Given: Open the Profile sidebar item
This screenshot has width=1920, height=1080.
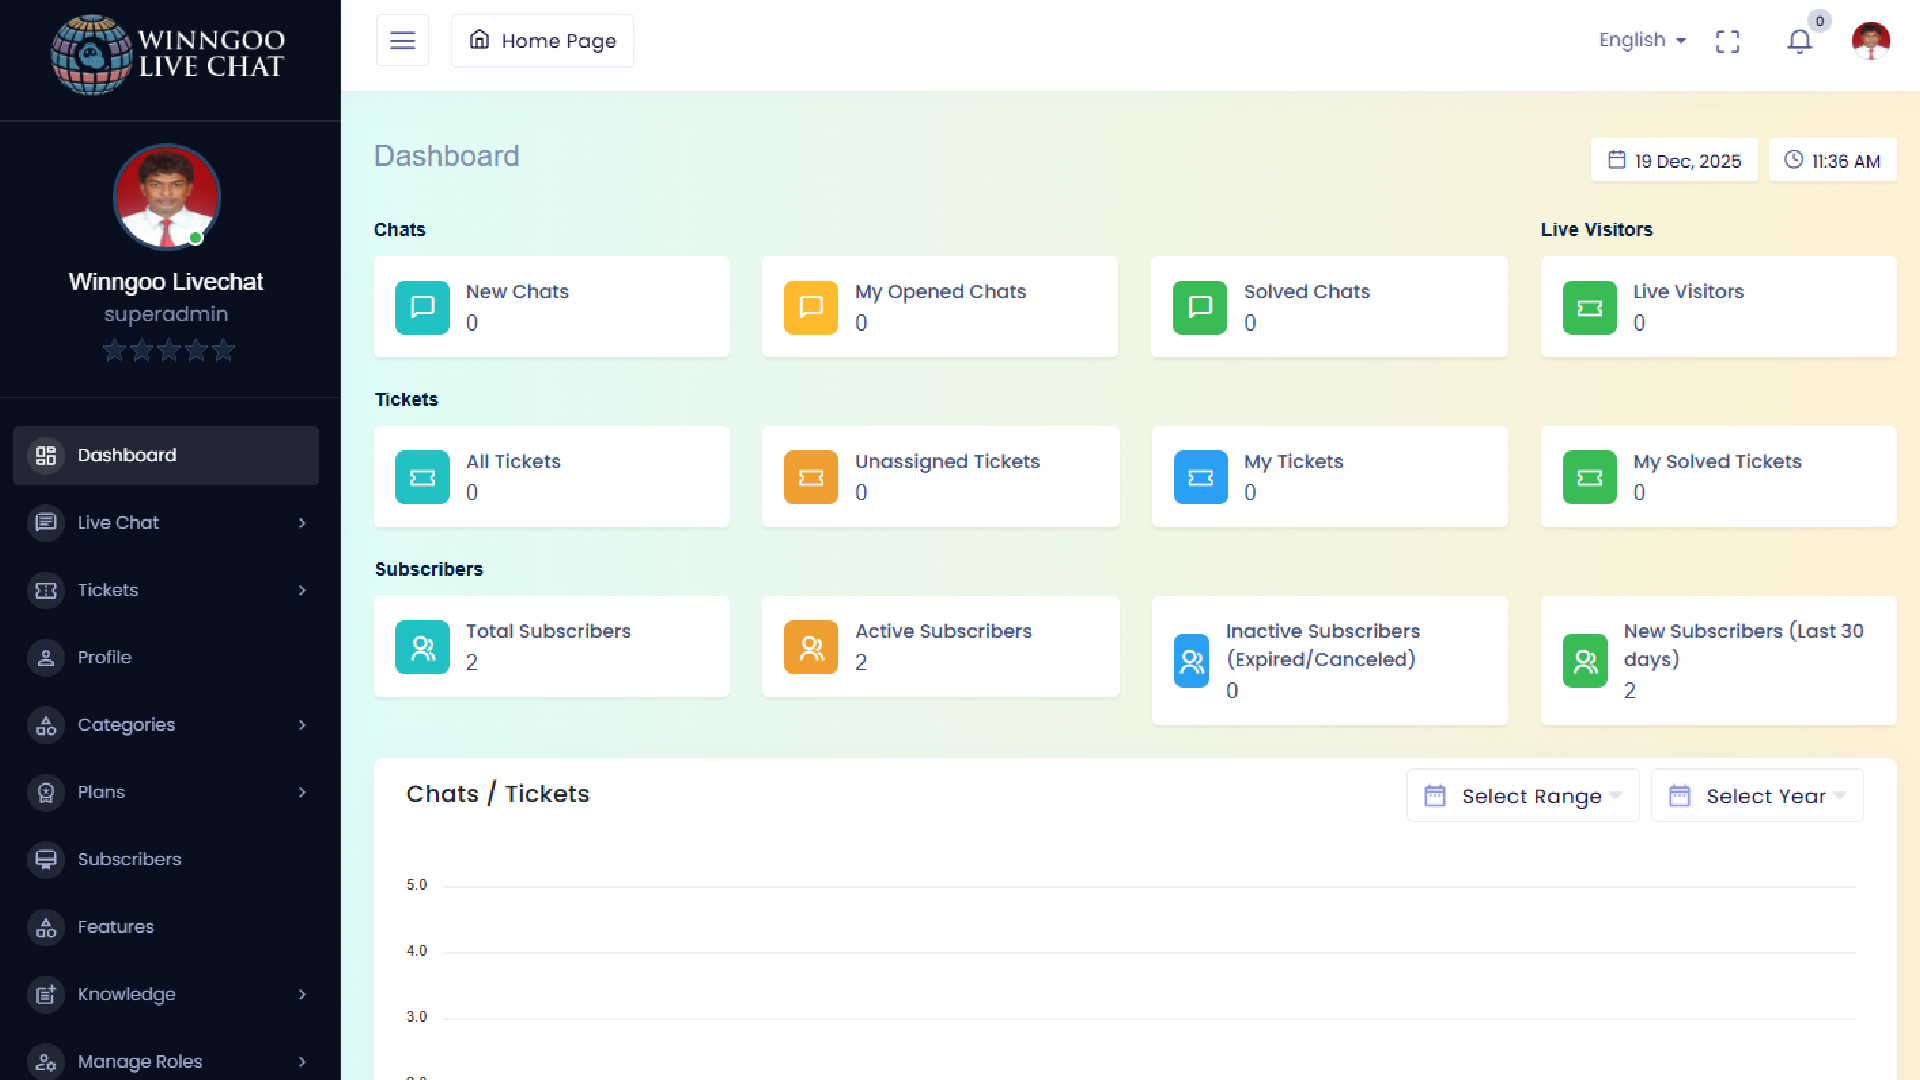Looking at the screenshot, I should tap(105, 658).
